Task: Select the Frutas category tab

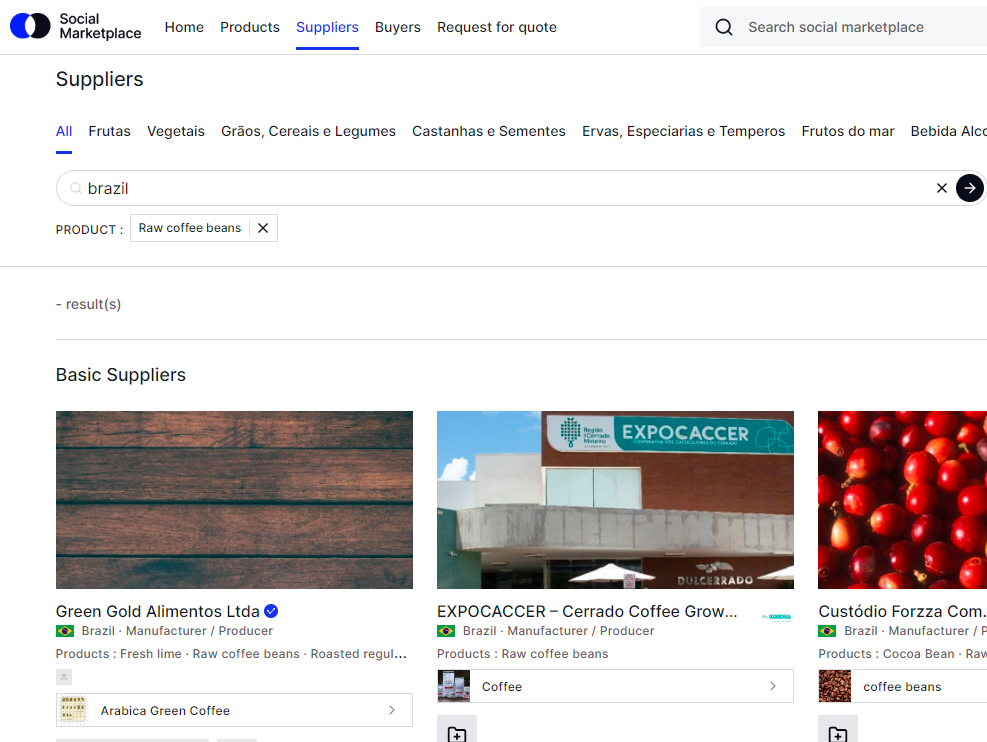Action: click(x=109, y=131)
